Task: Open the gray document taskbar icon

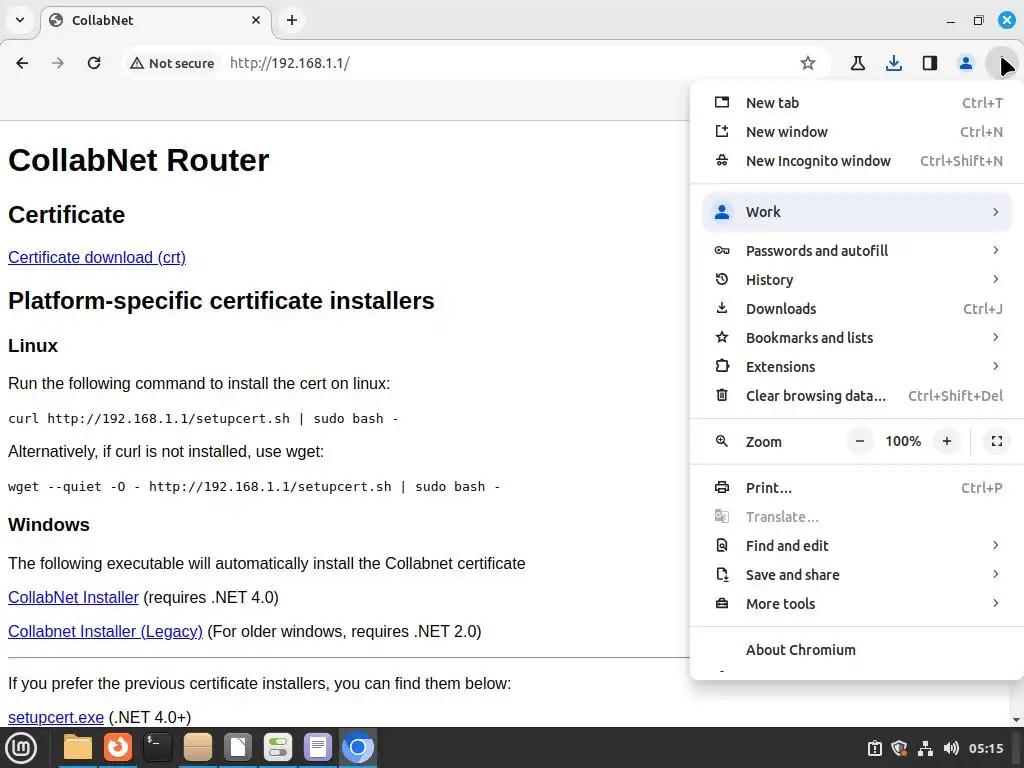Action: tap(238, 747)
